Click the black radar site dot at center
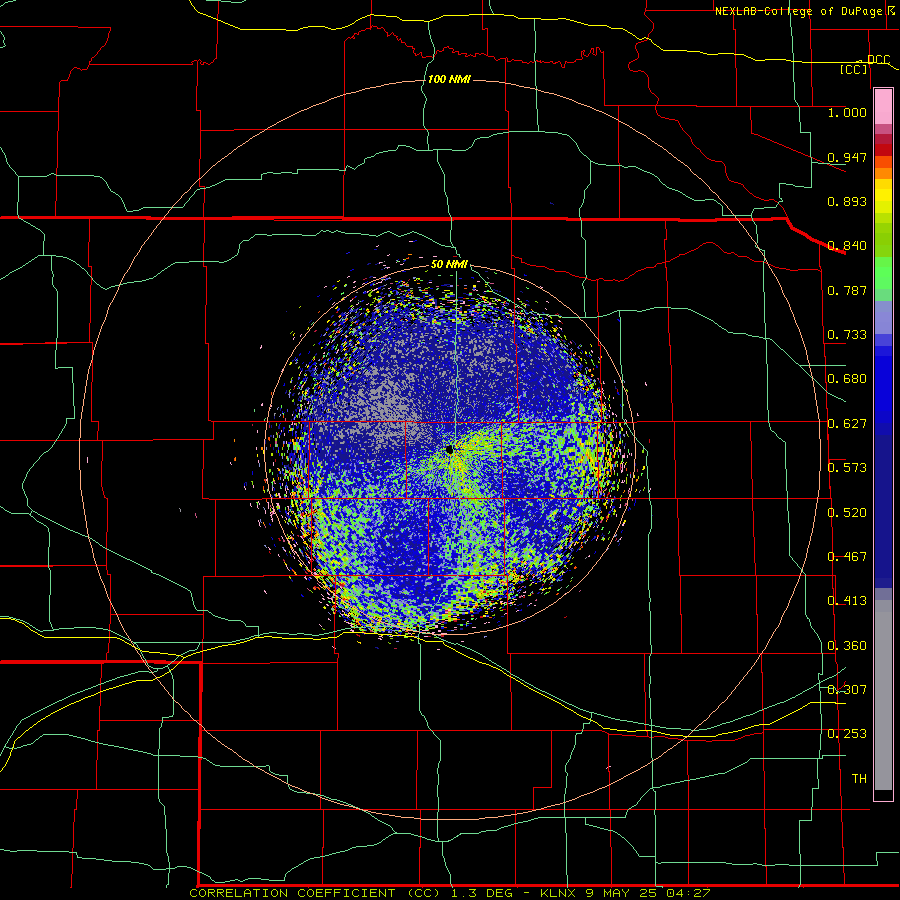Image resolution: width=900 pixels, height=900 pixels. [449, 449]
